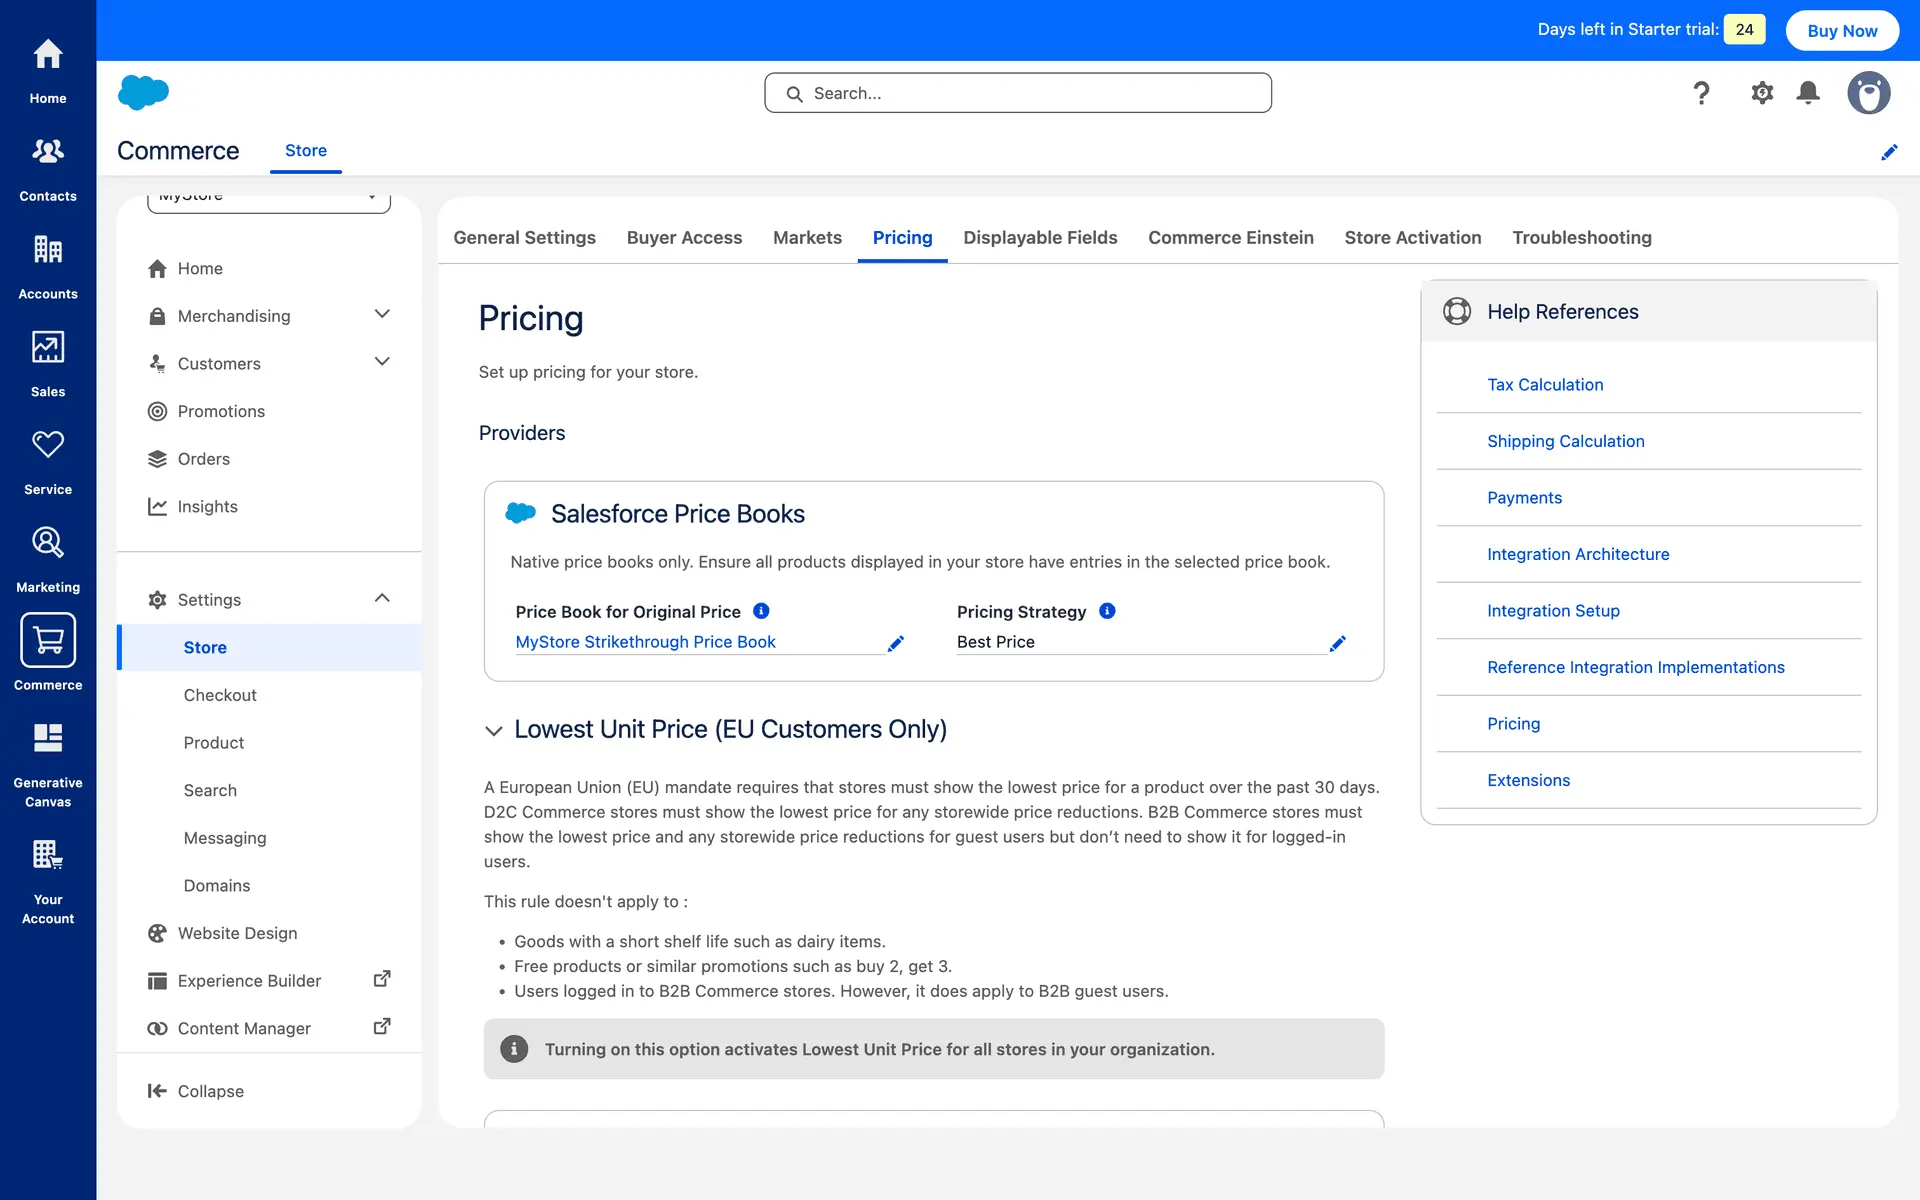The width and height of the screenshot is (1920, 1200).
Task: Switch to the Buyer Access tab
Action: click(684, 238)
